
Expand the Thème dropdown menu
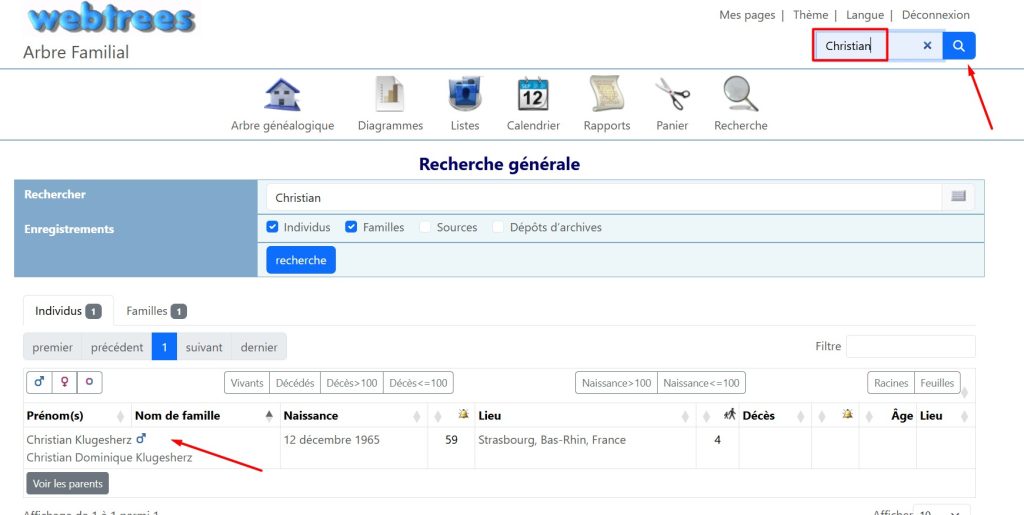(x=810, y=15)
